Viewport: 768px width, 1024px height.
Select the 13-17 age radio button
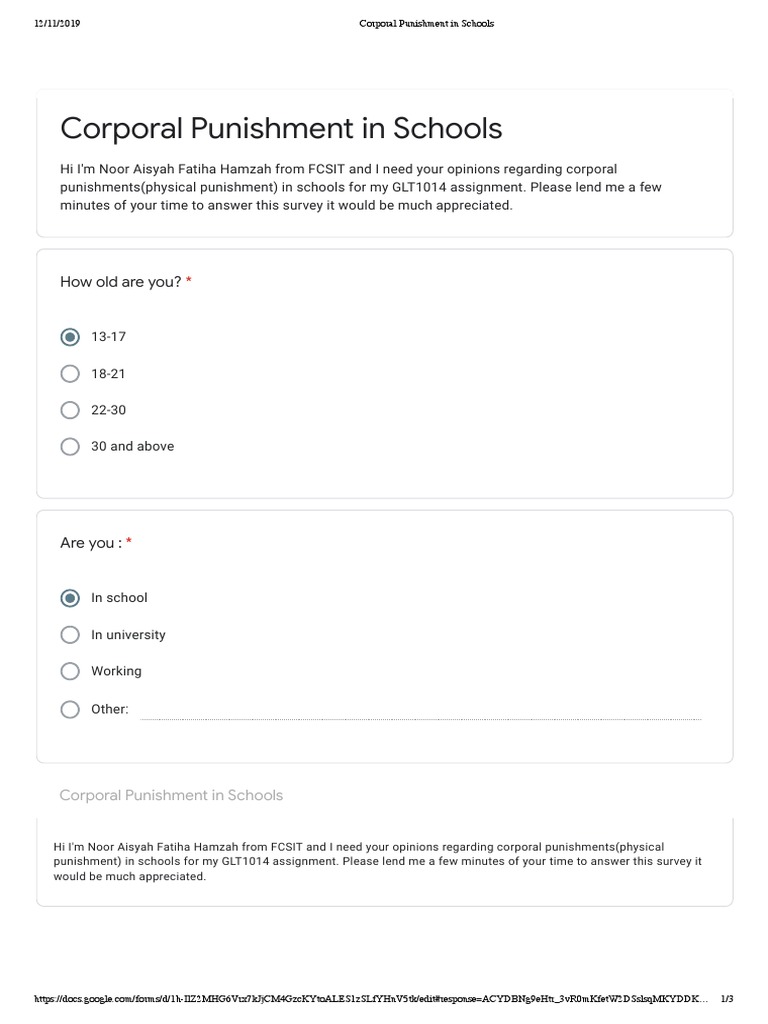[70, 337]
